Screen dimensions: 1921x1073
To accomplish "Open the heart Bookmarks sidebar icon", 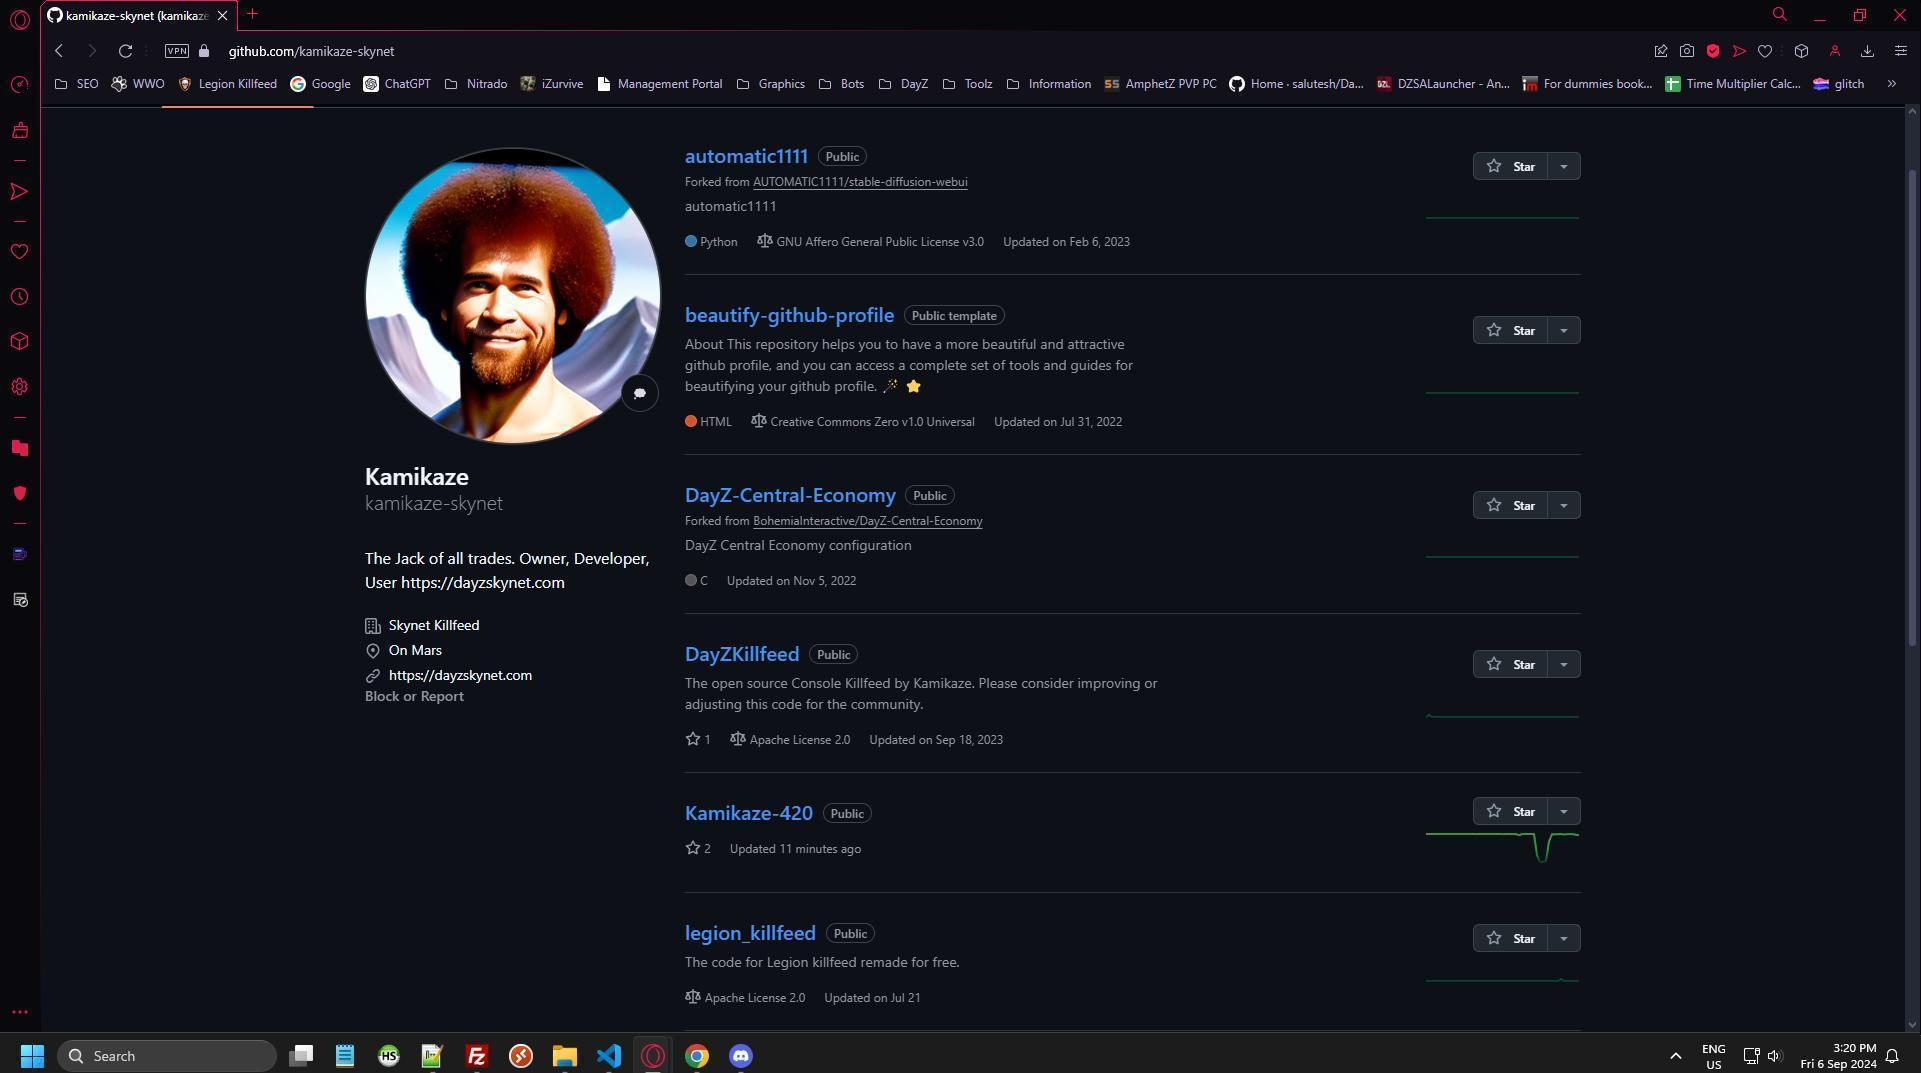I will coord(19,252).
